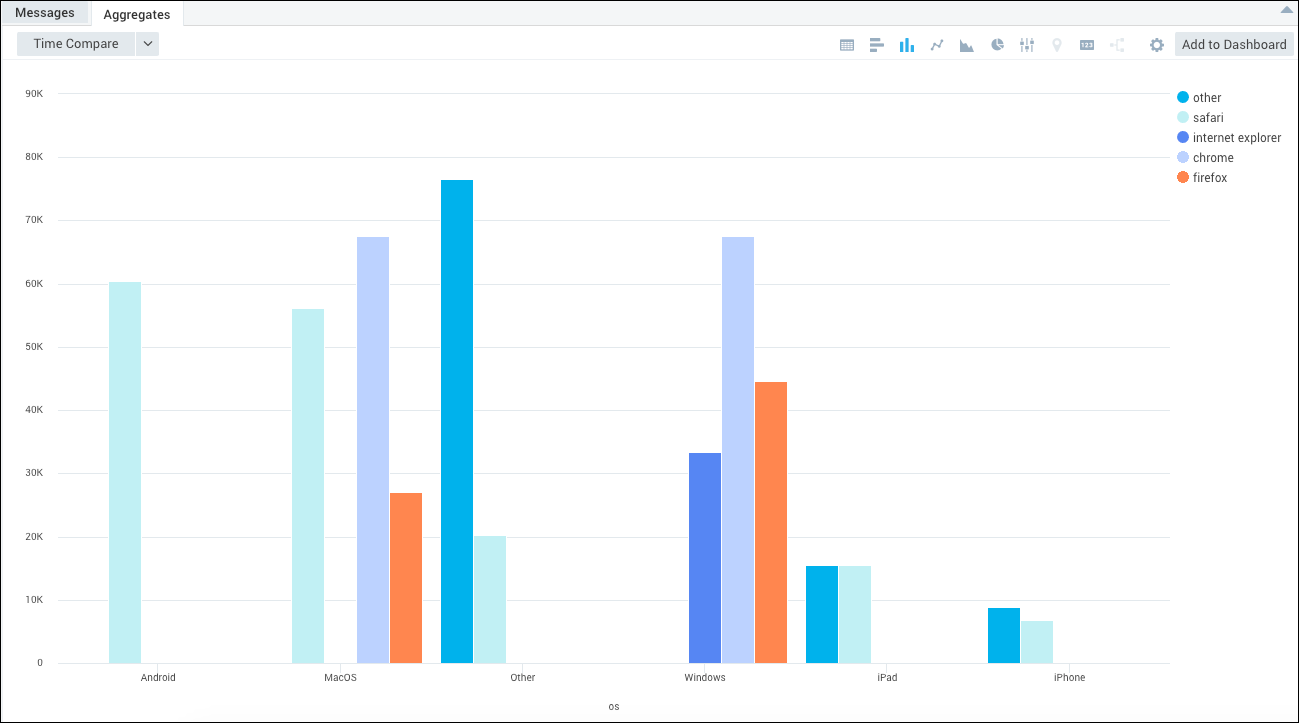
Task: Open the Time Compare dropdown arrow
Action: coord(147,43)
